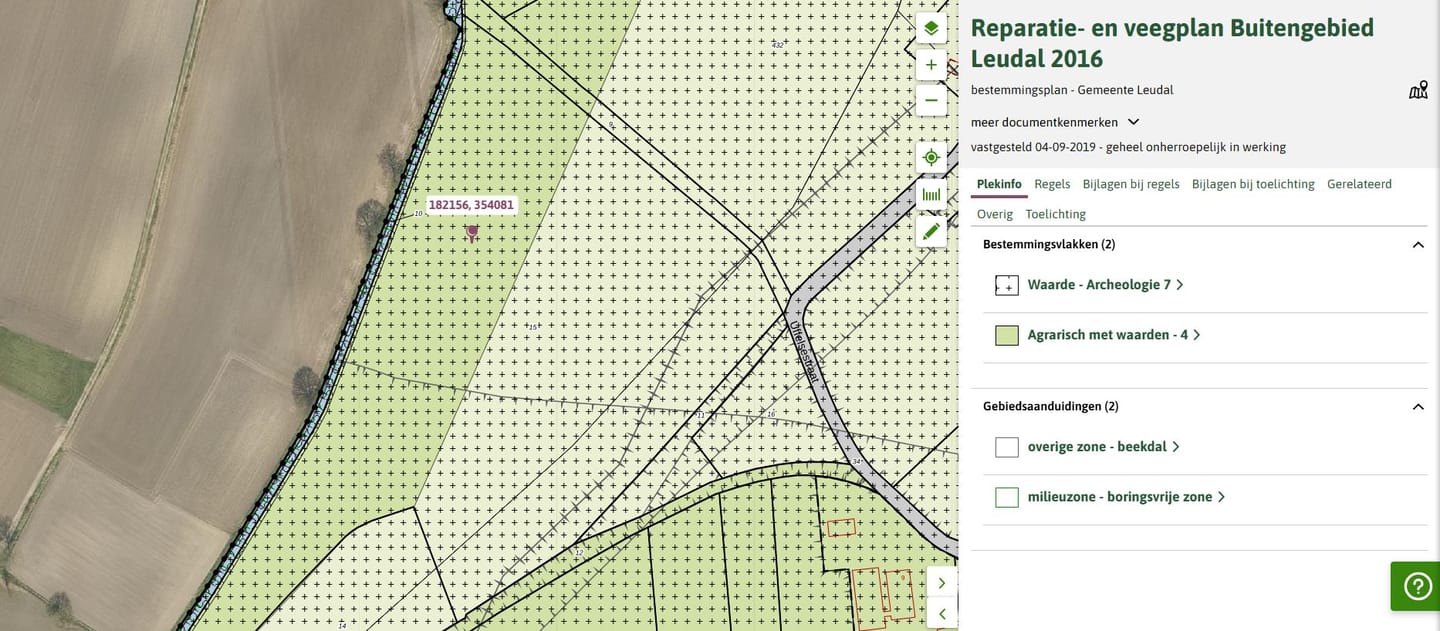Open the Bijlagen bij toelichting tab
The width and height of the screenshot is (1440, 631).
click(x=1252, y=184)
